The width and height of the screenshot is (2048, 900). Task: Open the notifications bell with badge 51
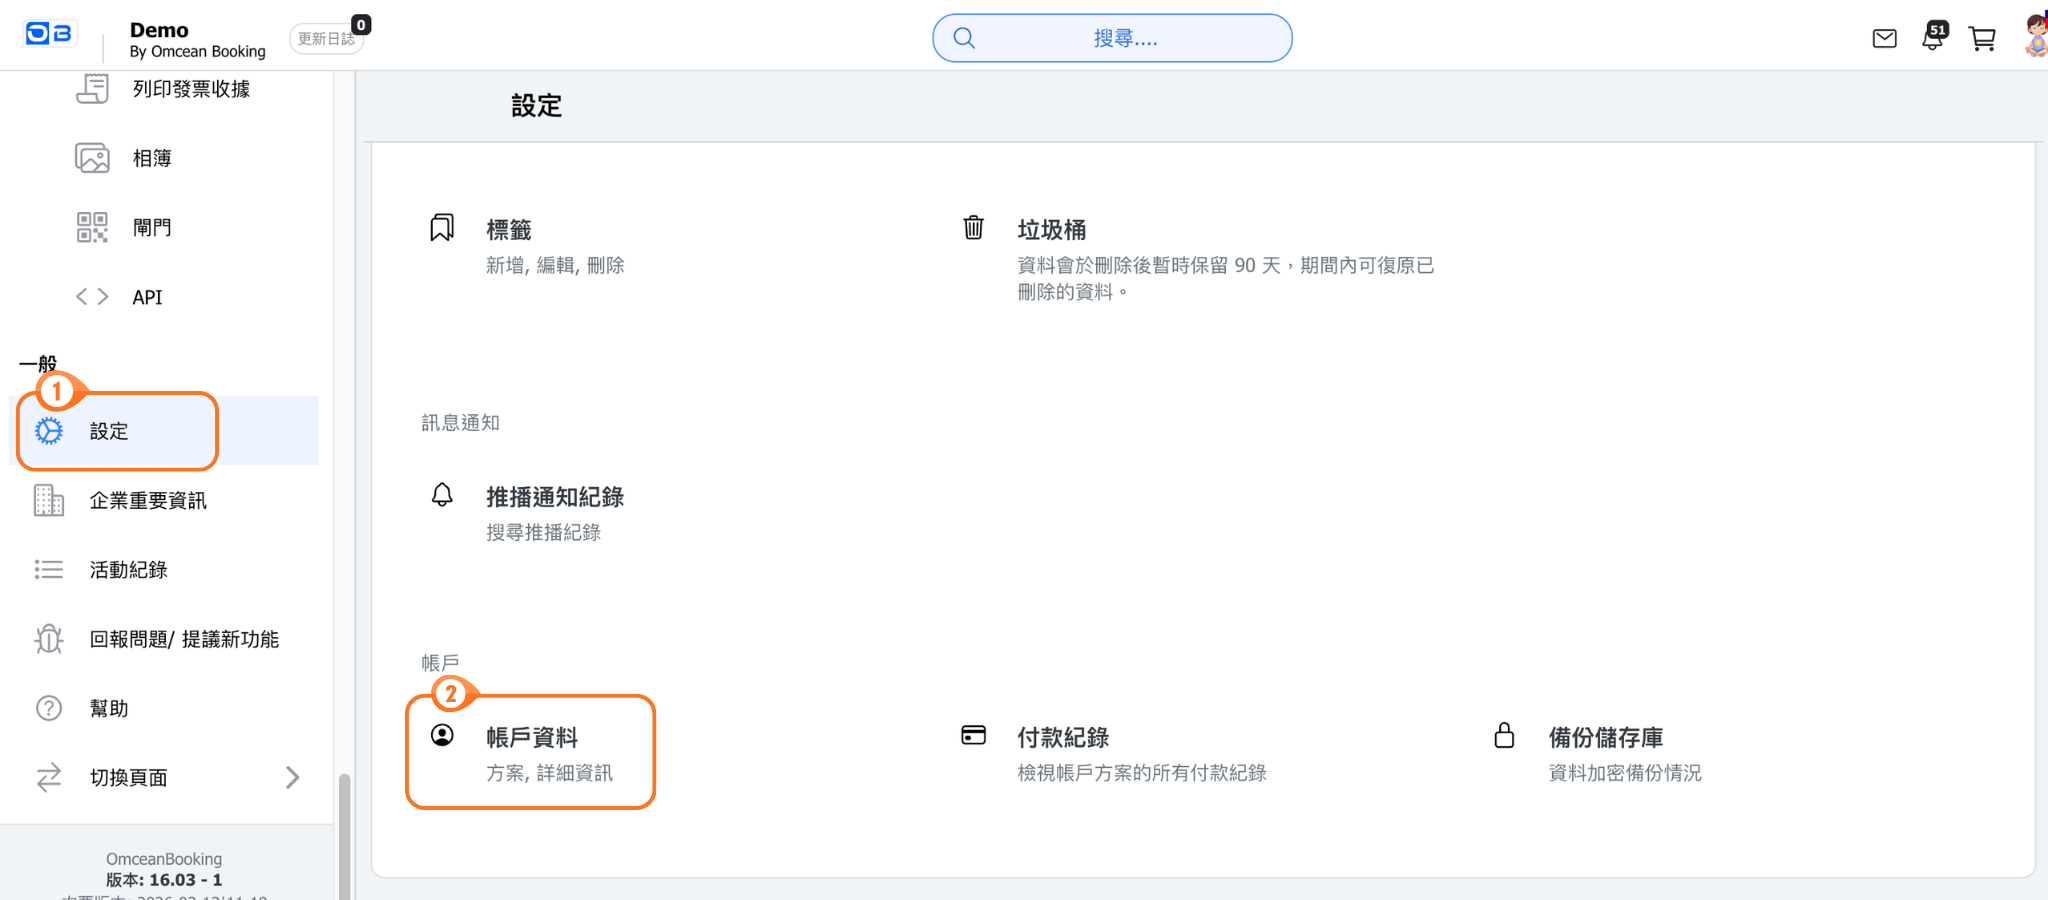point(1933,38)
